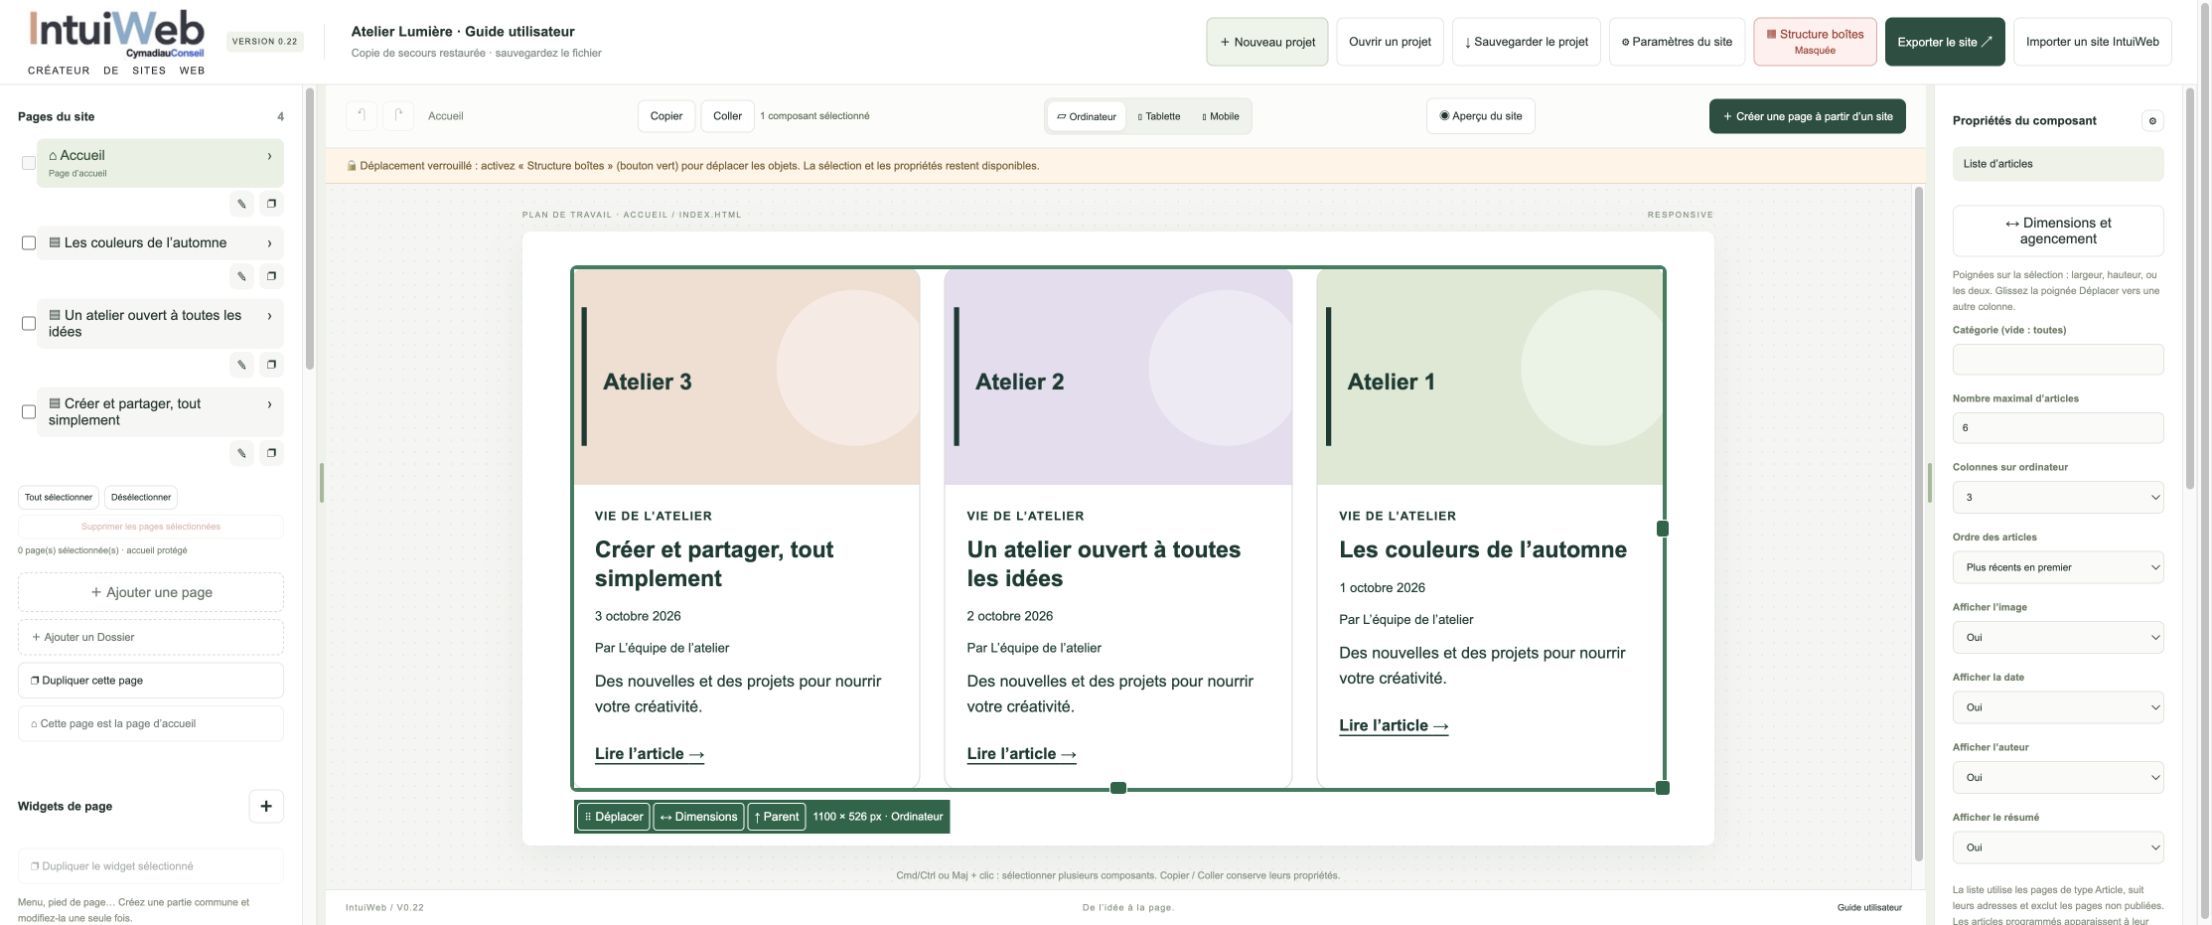This screenshot has width=2212, height=925.
Task: Click pencil icon for Un atelier ouvert à toutes les idées
Action: tap(241, 365)
